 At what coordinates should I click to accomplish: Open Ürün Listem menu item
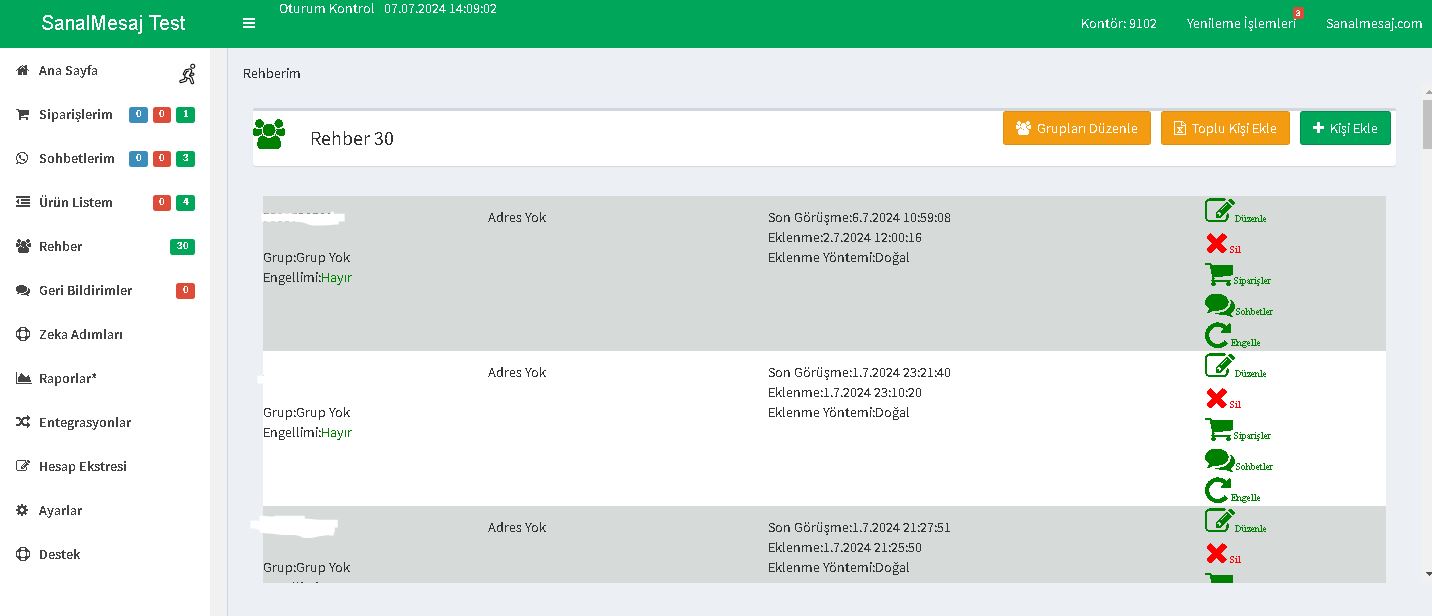[75, 203]
